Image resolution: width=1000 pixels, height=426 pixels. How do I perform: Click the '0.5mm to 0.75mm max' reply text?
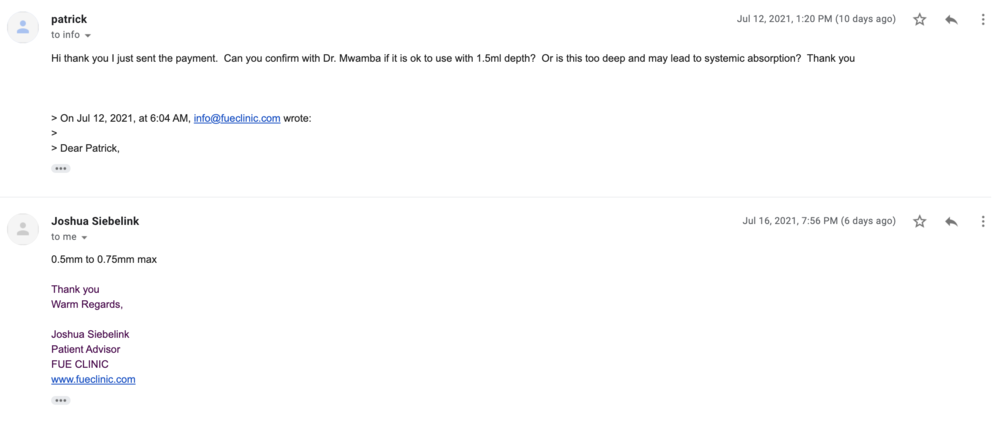click(x=104, y=260)
